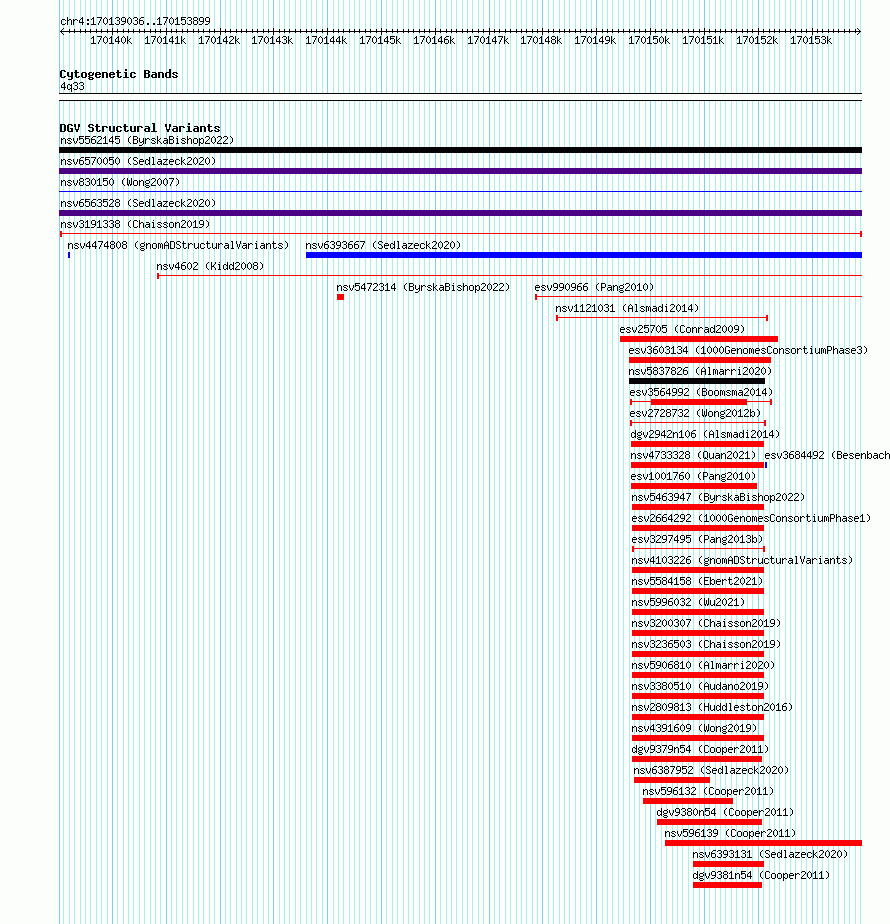Viewport: 890px width, 924px height.
Task: Click the 170153k ruler position
Action: point(811,41)
